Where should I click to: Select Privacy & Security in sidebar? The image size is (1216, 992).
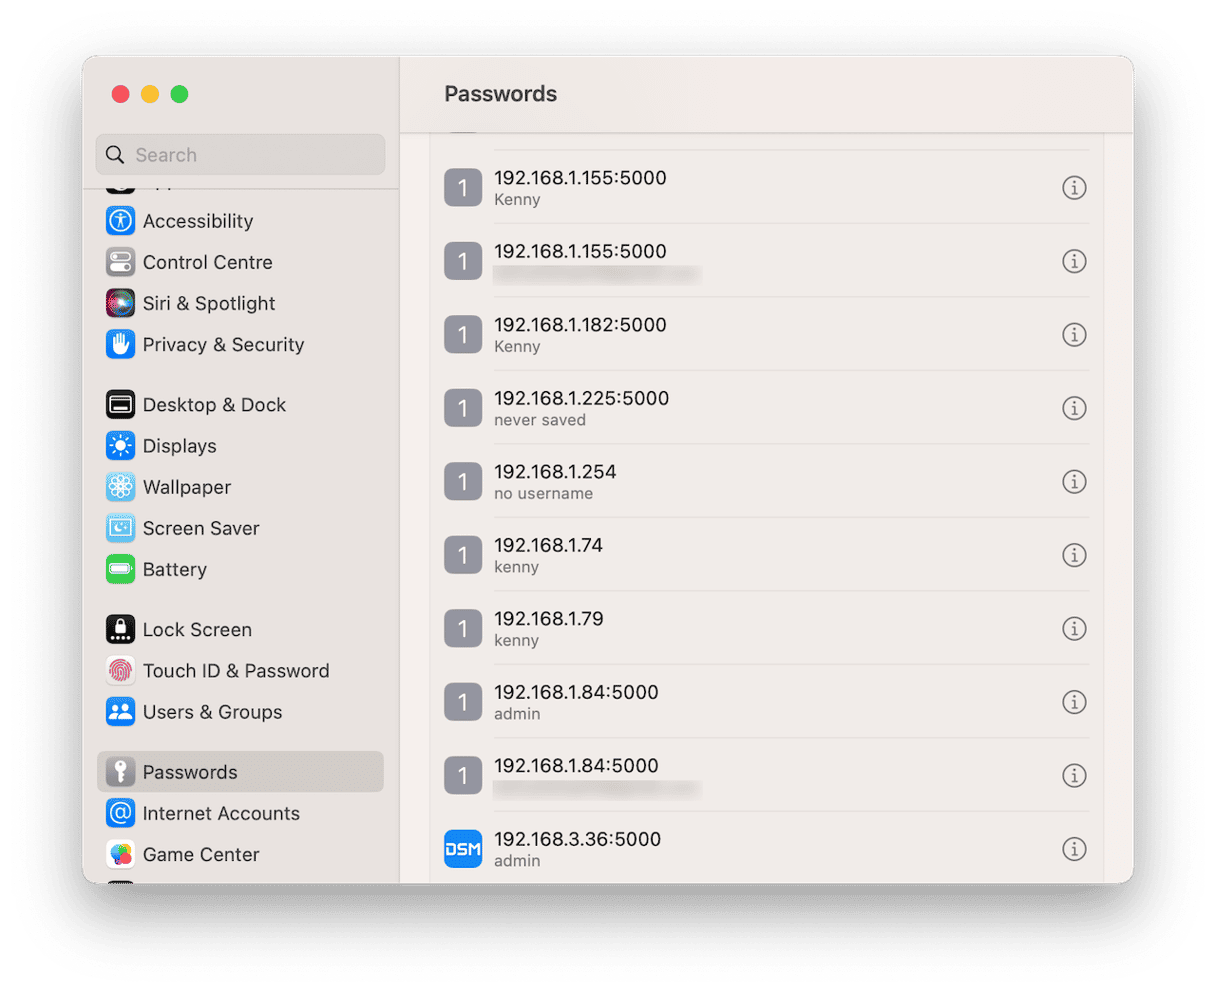tap(223, 345)
